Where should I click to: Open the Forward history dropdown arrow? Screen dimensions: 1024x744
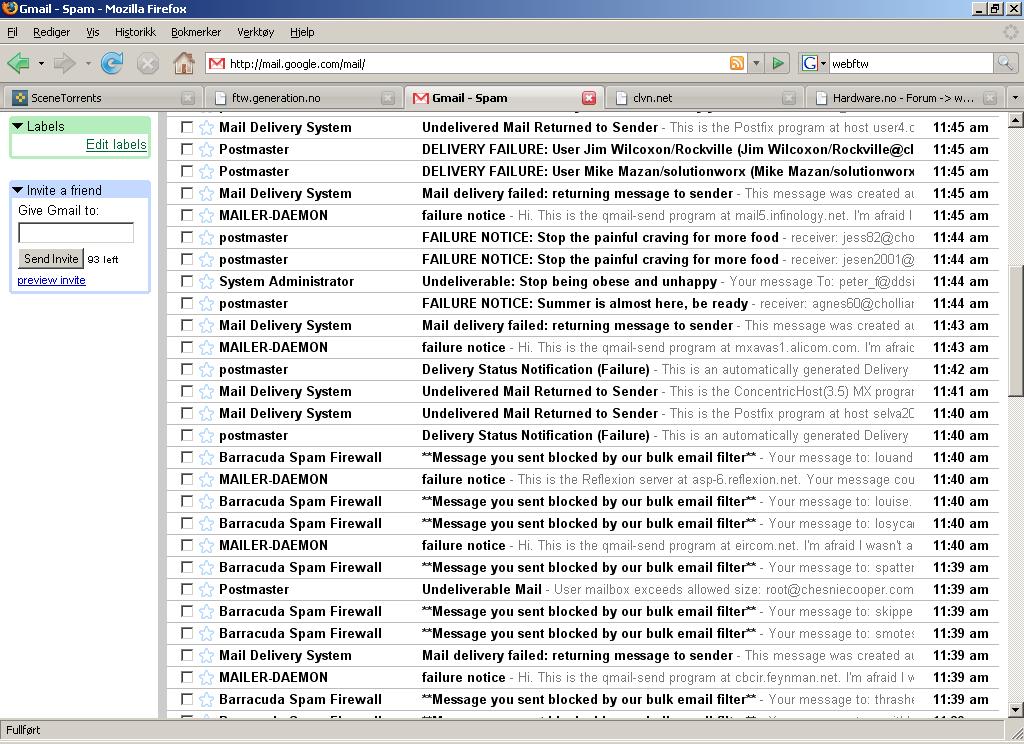pos(88,63)
